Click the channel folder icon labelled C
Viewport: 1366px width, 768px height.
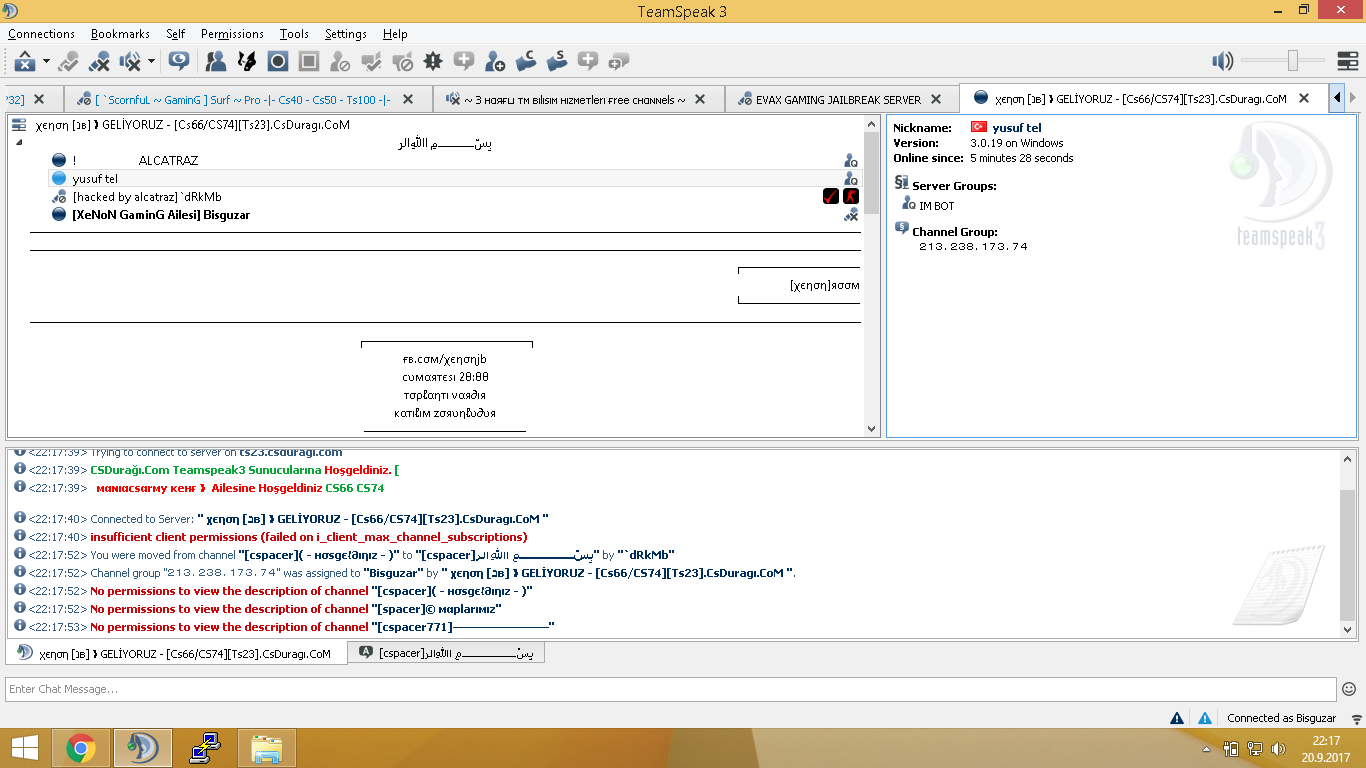pos(526,61)
